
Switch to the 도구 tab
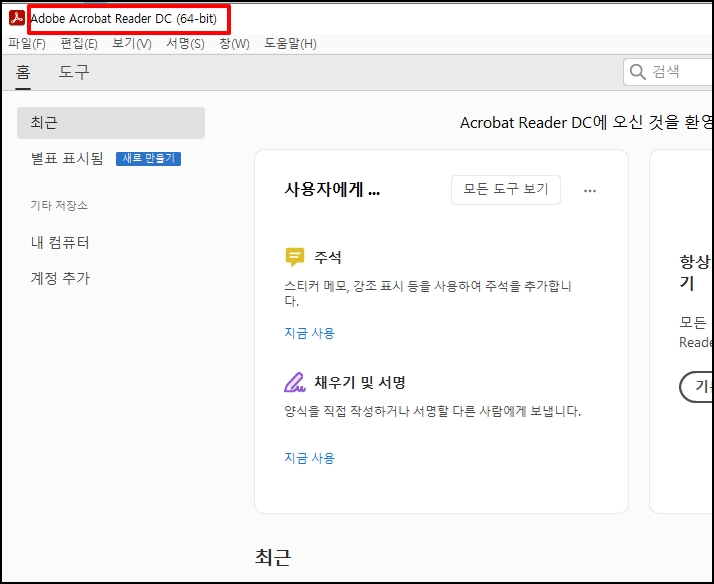coord(74,72)
